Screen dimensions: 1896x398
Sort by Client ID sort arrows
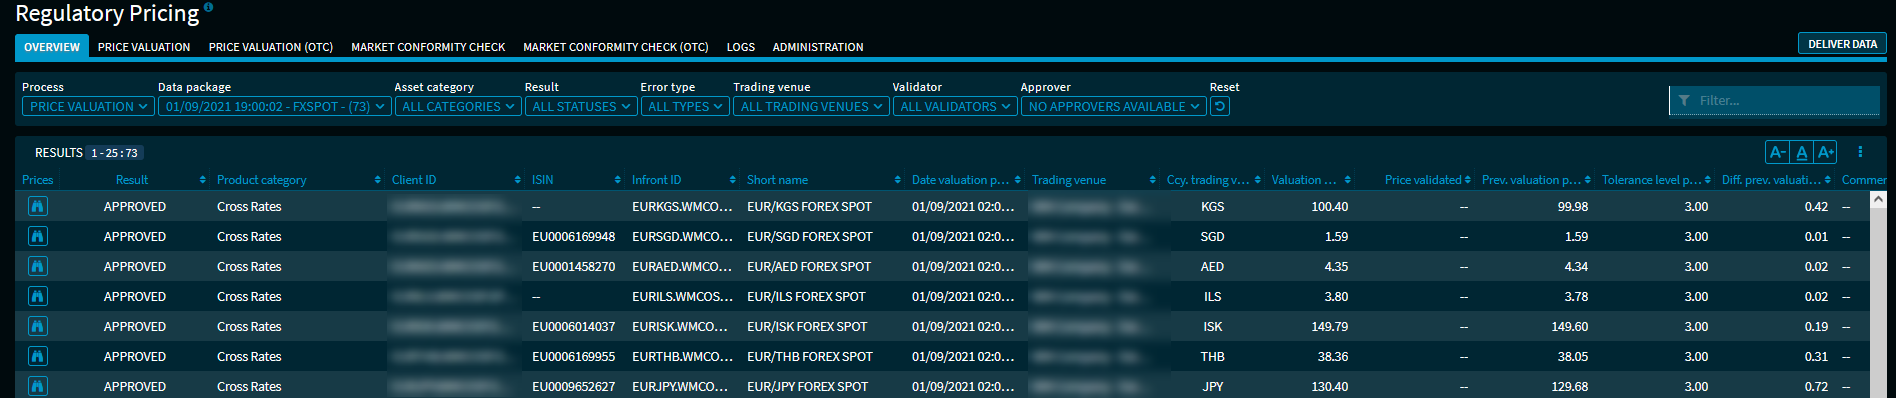point(518,180)
